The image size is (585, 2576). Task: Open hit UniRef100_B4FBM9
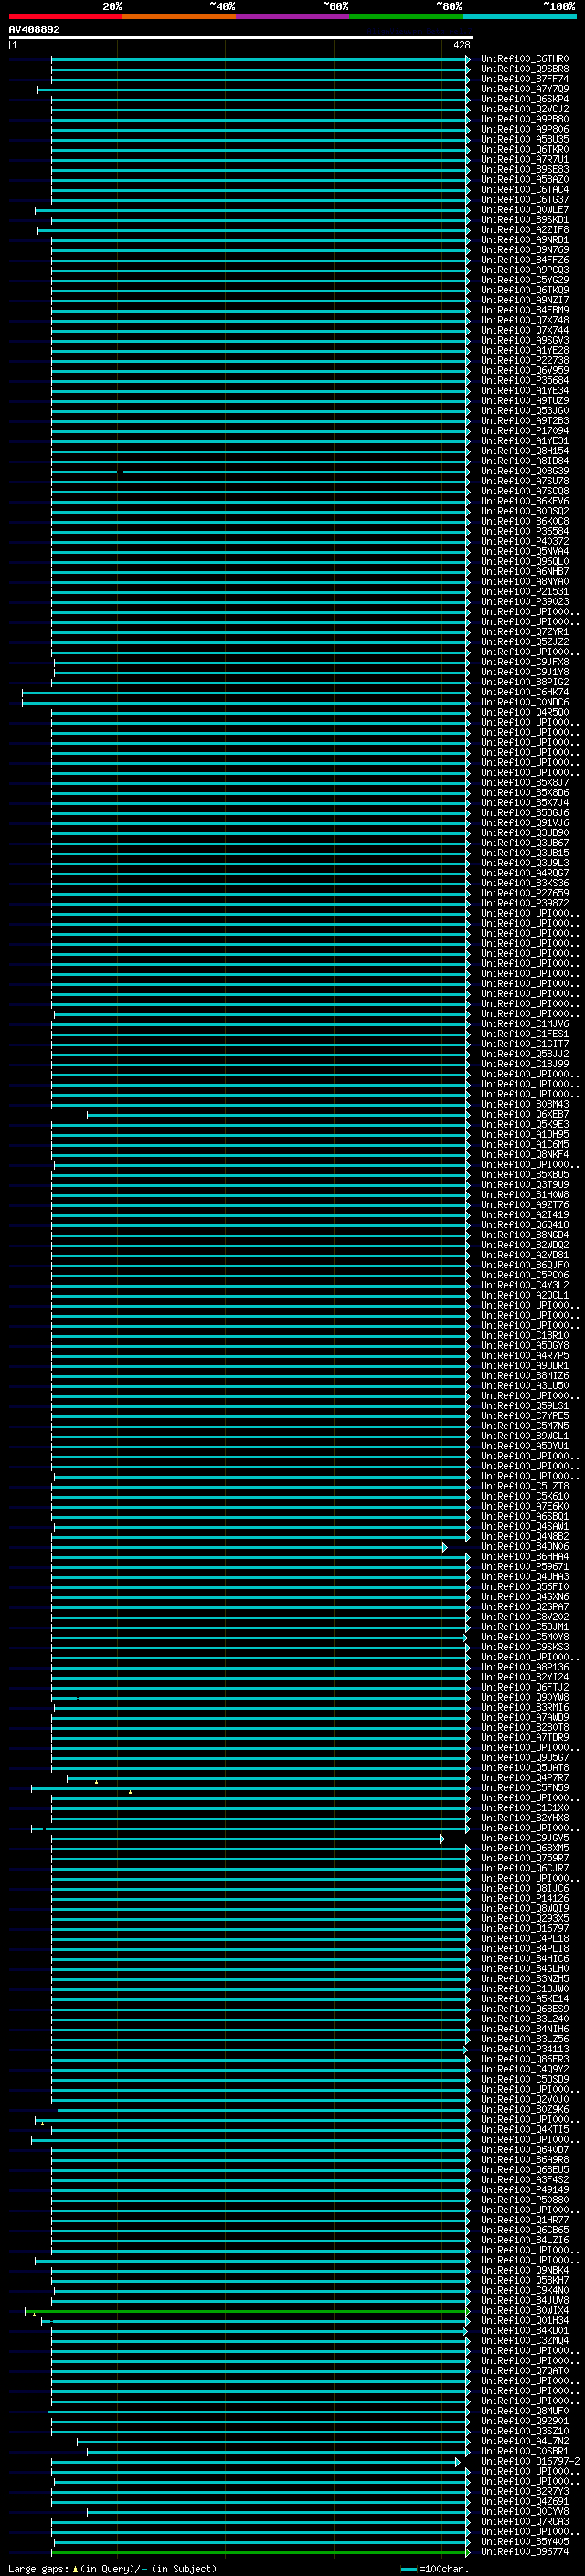click(524, 310)
